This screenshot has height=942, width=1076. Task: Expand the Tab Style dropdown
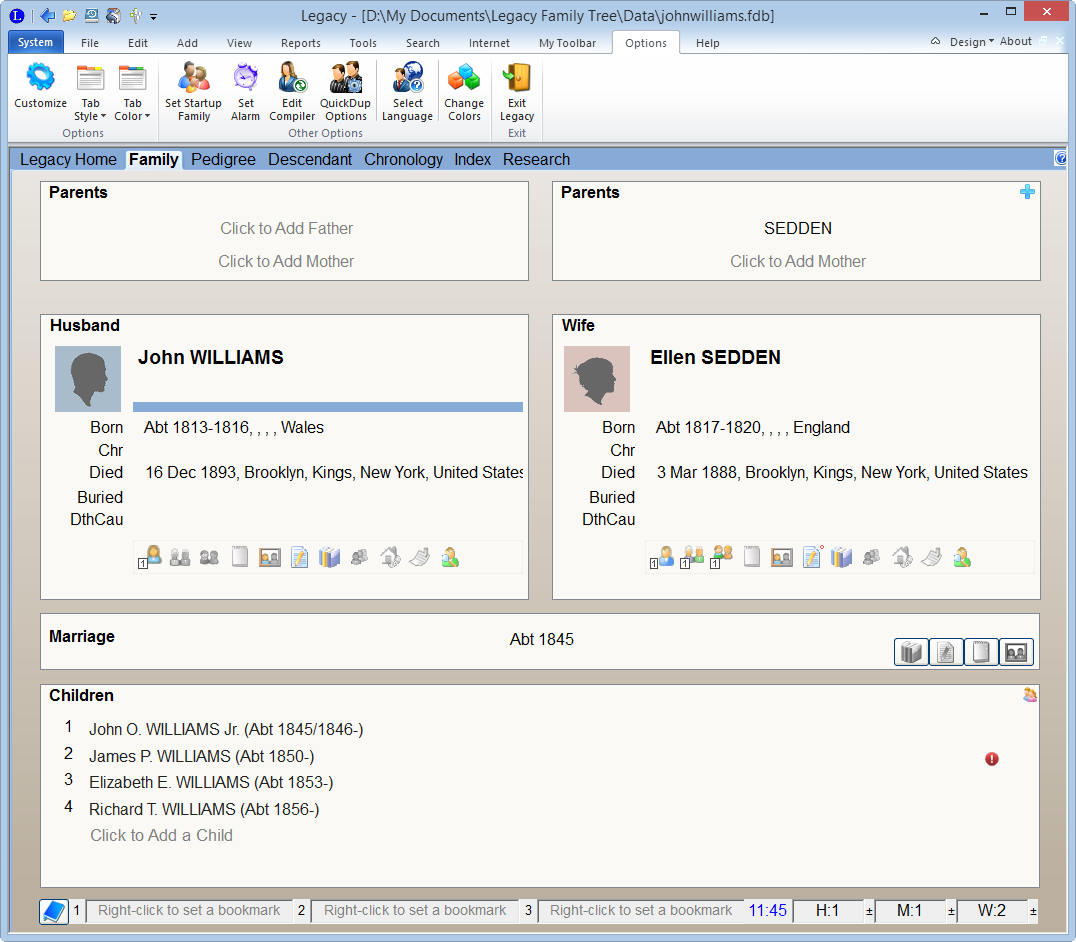click(x=90, y=110)
